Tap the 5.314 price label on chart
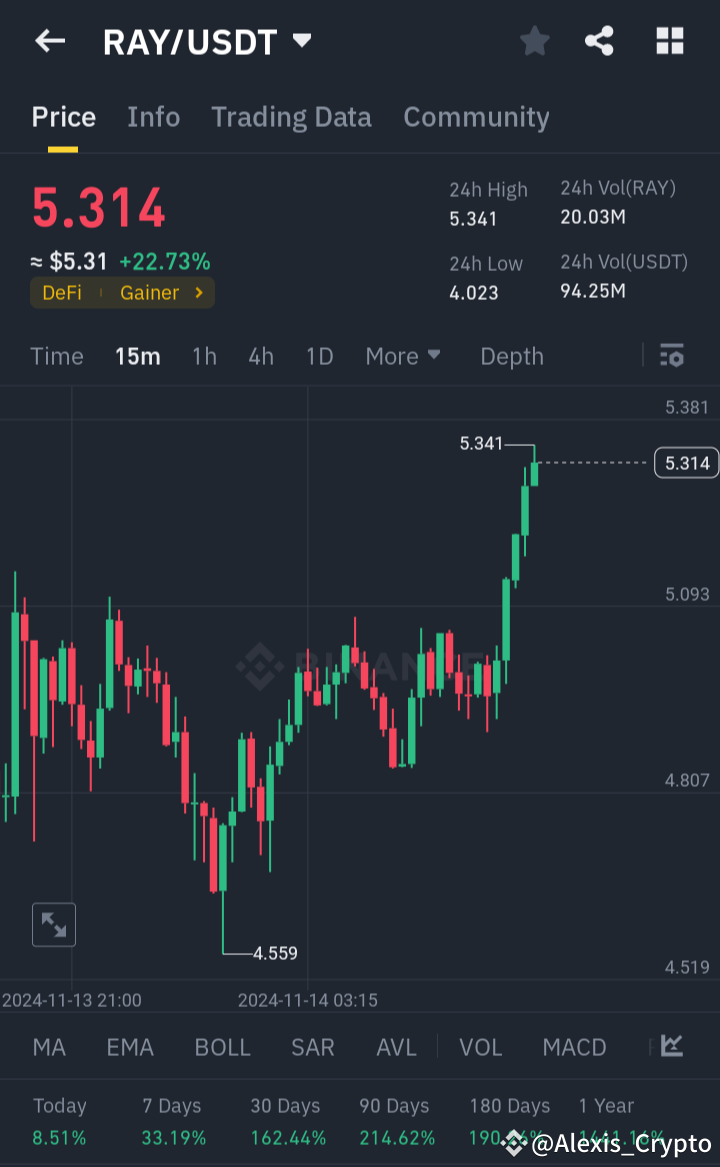The image size is (720, 1167). click(x=686, y=463)
